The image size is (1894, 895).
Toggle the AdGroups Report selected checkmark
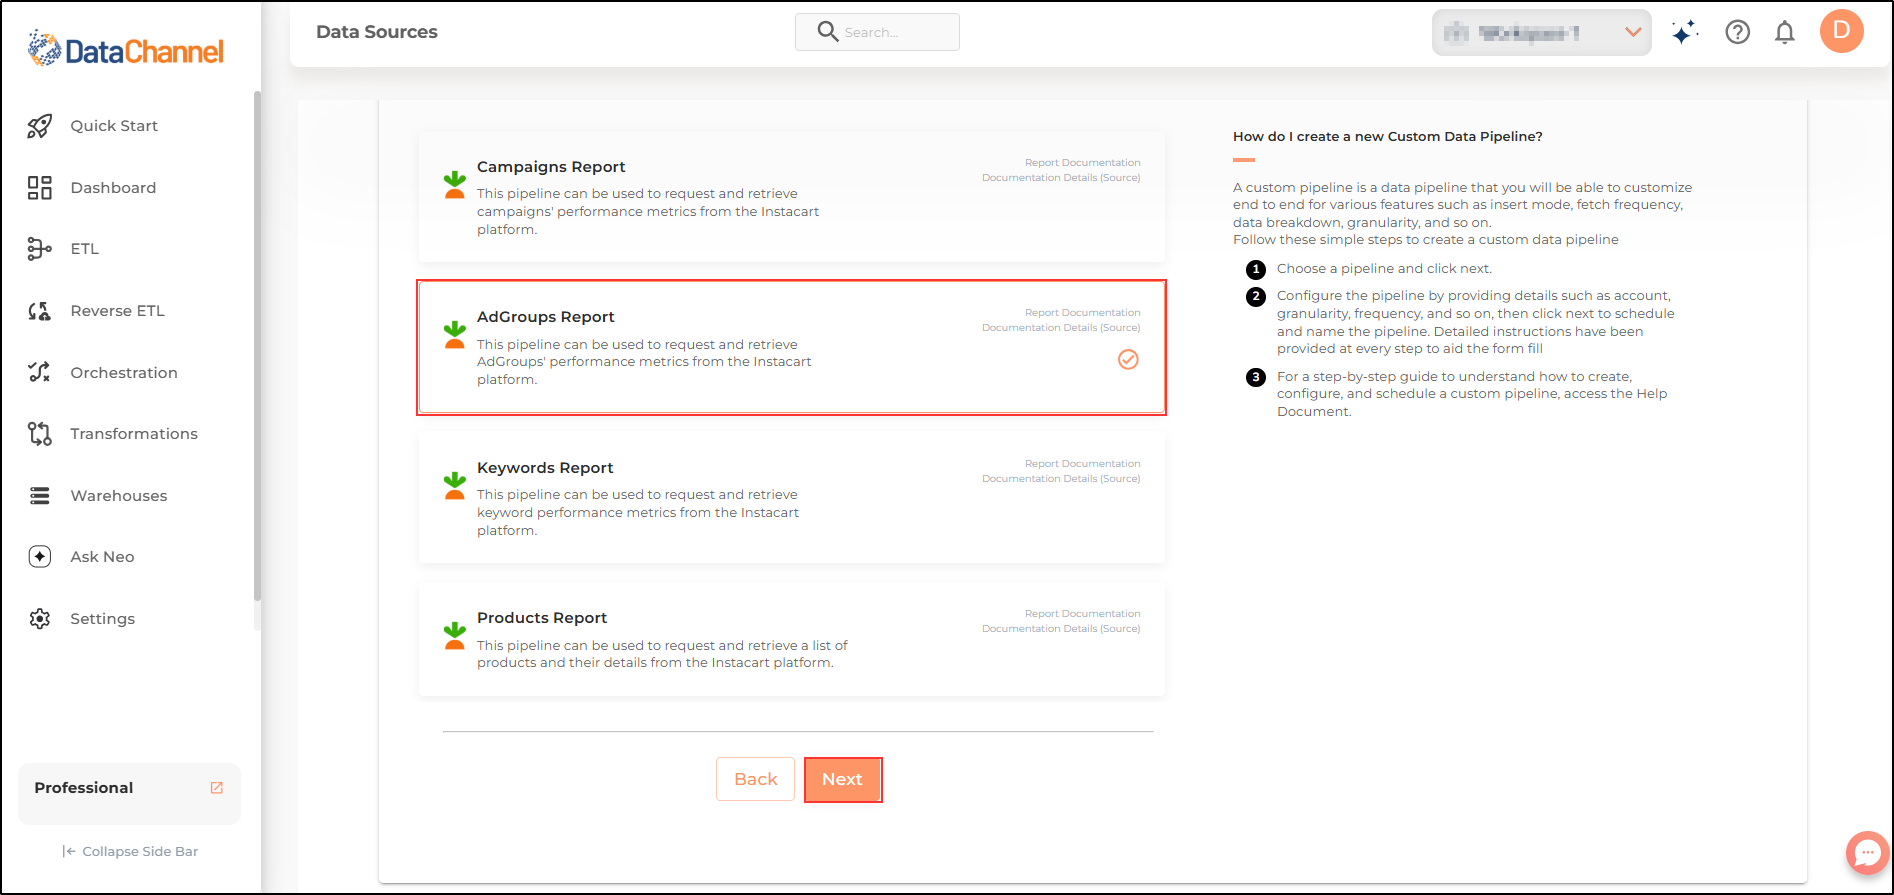tap(1128, 359)
